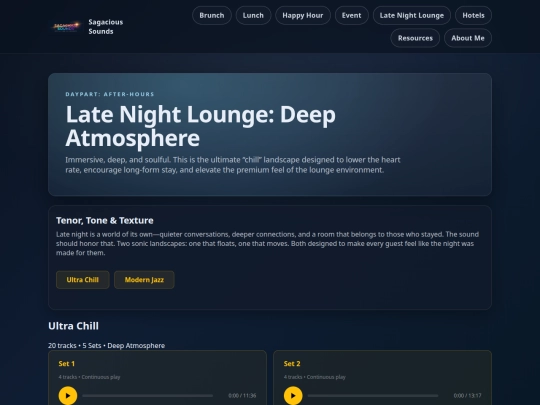This screenshot has height=405, width=540.
Task: Seek within Set 2 progress bar
Action: coord(373,396)
